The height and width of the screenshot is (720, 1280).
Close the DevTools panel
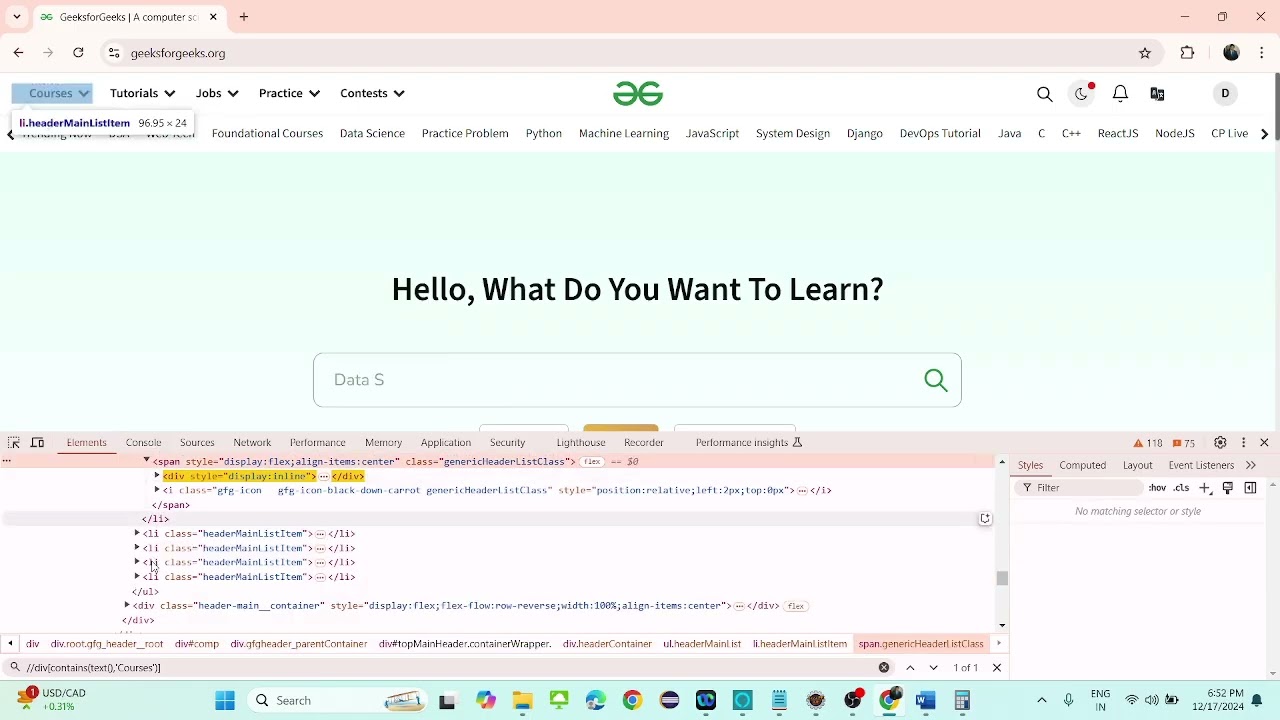point(1264,442)
